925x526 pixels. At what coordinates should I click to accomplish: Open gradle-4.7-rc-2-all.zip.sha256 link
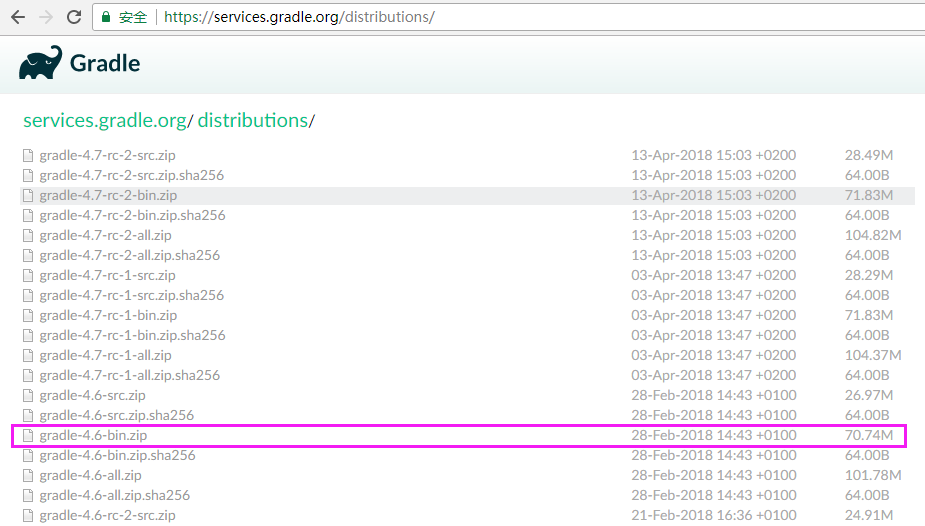tap(130, 255)
